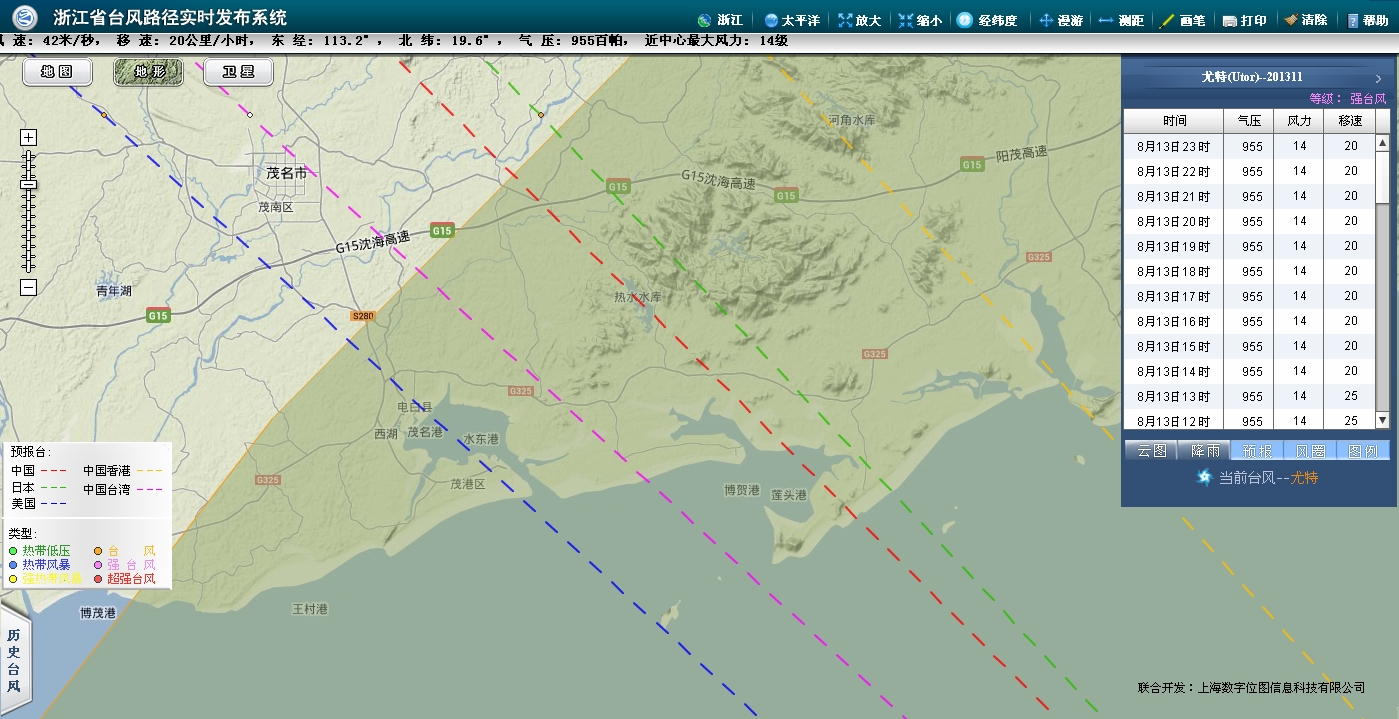The image size is (1399, 719).
Task: Pick the 画笔 pen drawing tool
Action: pyautogui.click(x=1182, y=20)
